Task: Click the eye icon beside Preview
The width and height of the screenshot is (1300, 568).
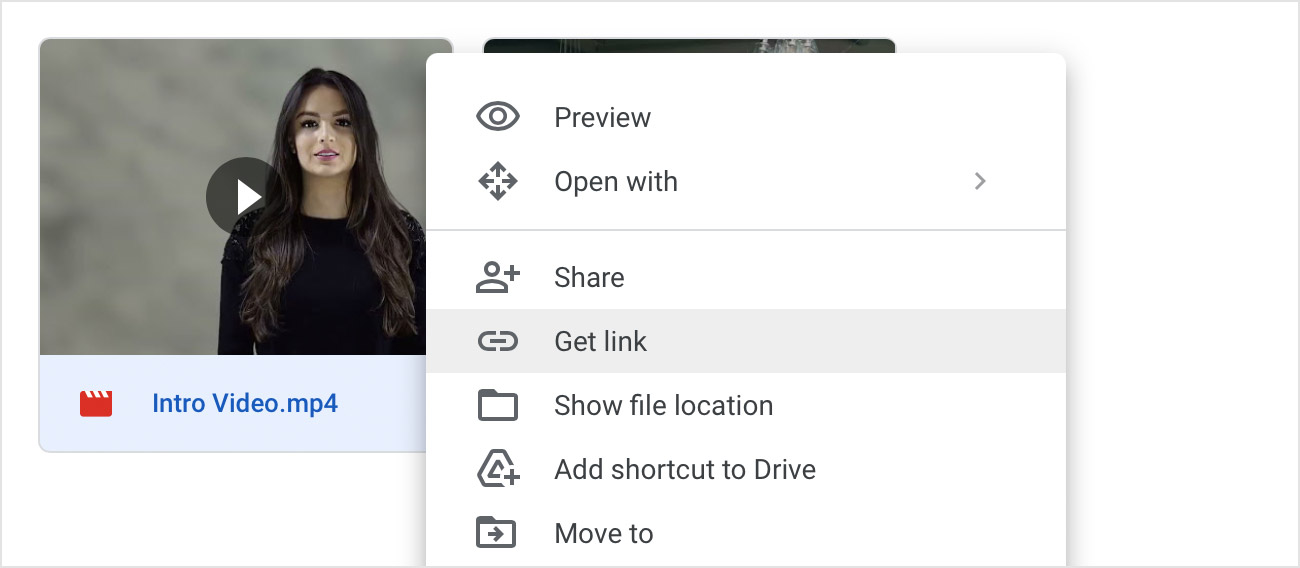Action: coord(497,117)
